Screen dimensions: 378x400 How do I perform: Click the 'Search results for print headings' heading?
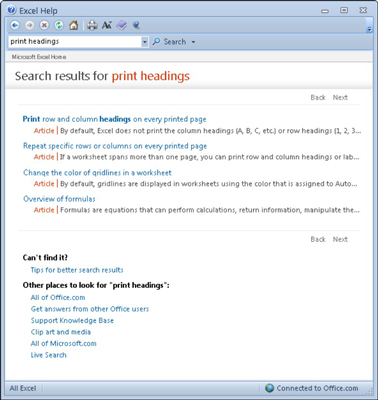click(102, 76)
